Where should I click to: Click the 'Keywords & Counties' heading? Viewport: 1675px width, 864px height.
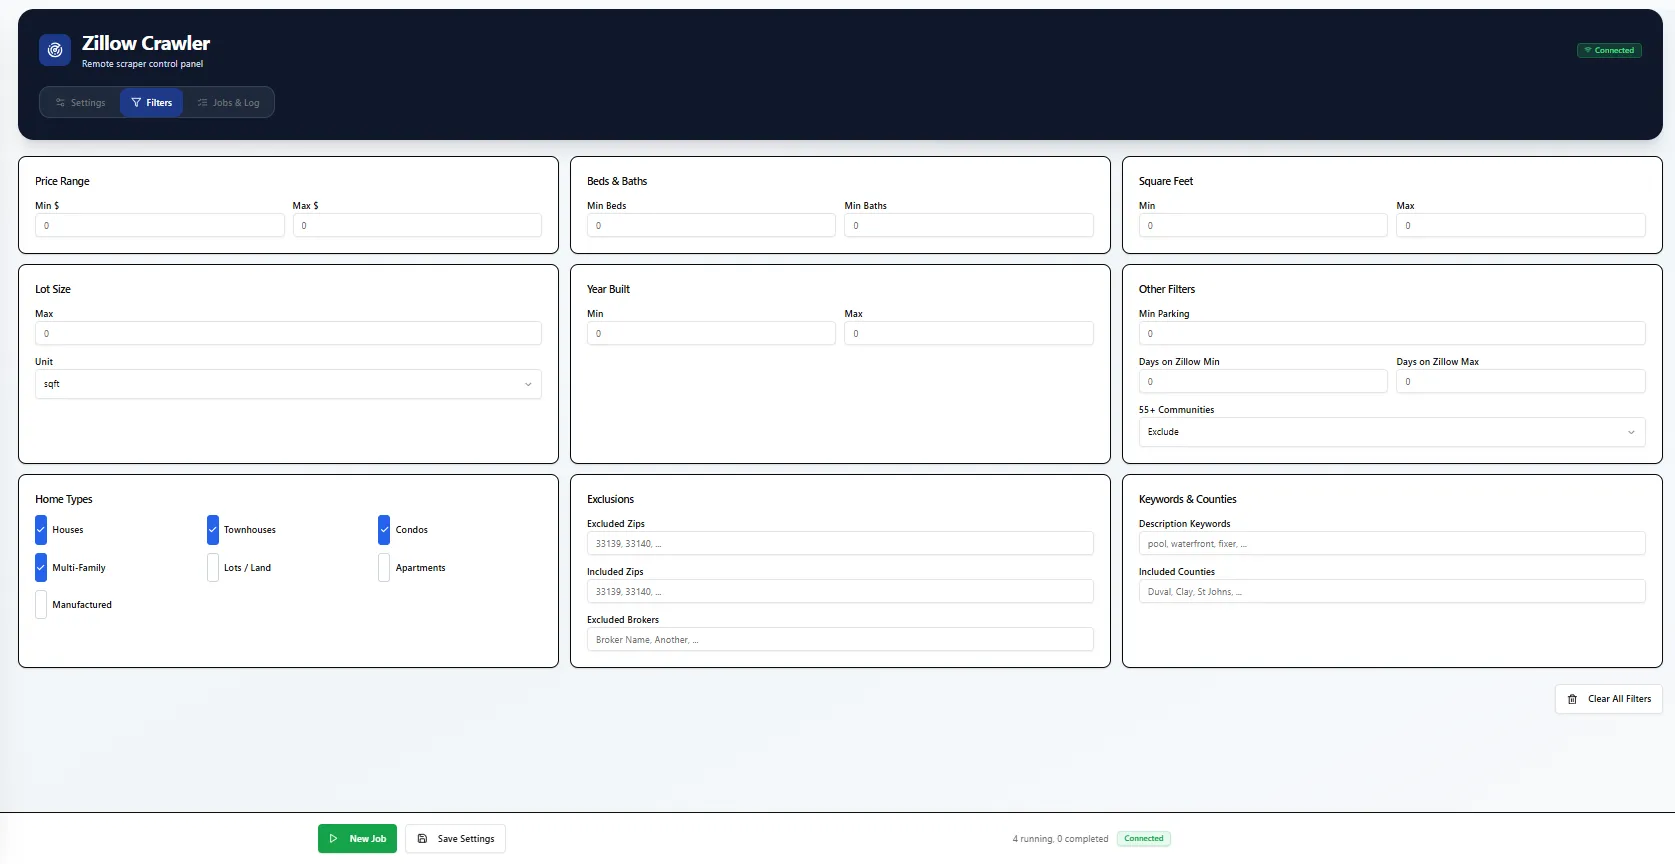click(x=1188, y=499)
